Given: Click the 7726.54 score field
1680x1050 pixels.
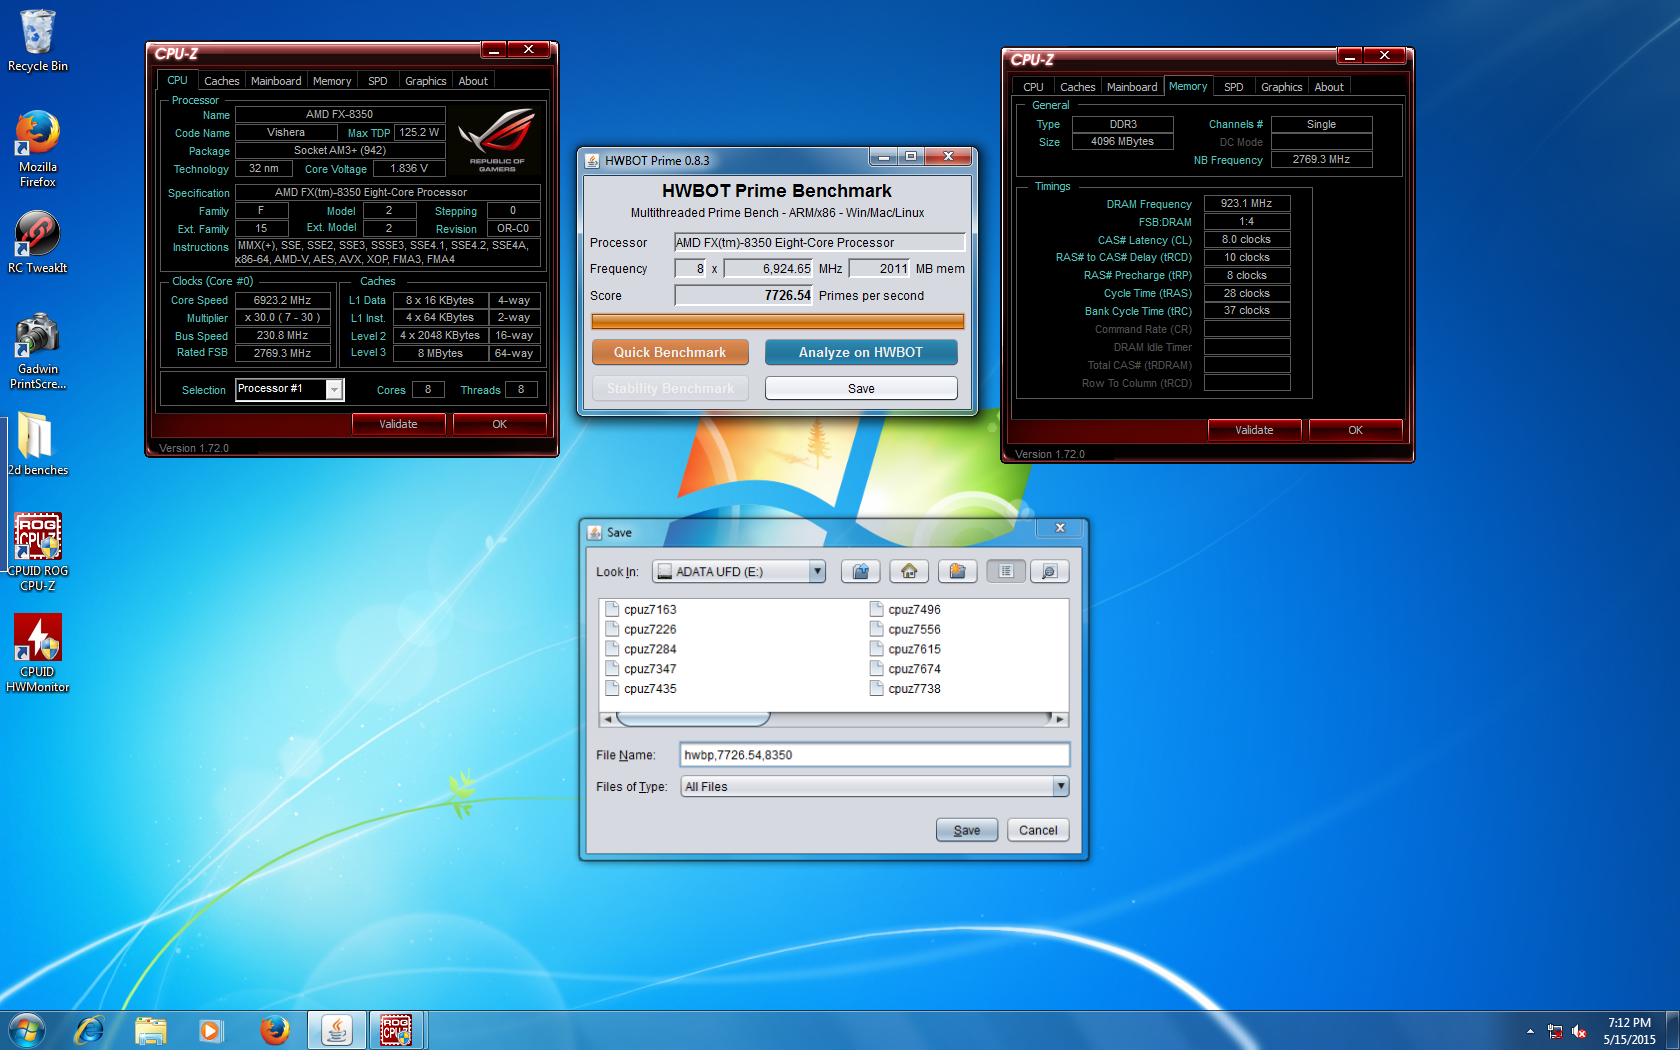Looking at the screenshot, I should tap(743, 295).
